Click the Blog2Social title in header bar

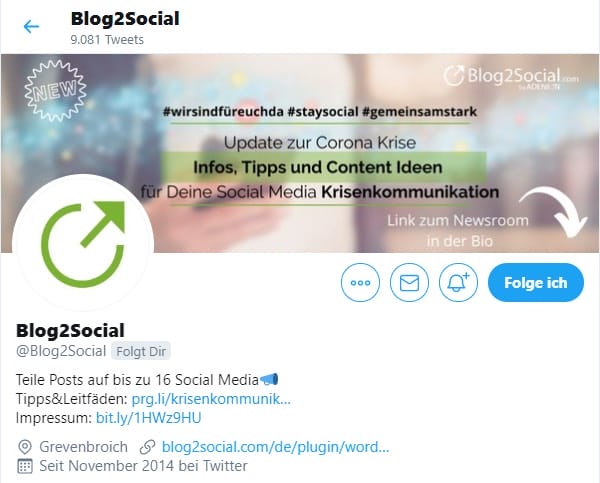tap(125, 19)
